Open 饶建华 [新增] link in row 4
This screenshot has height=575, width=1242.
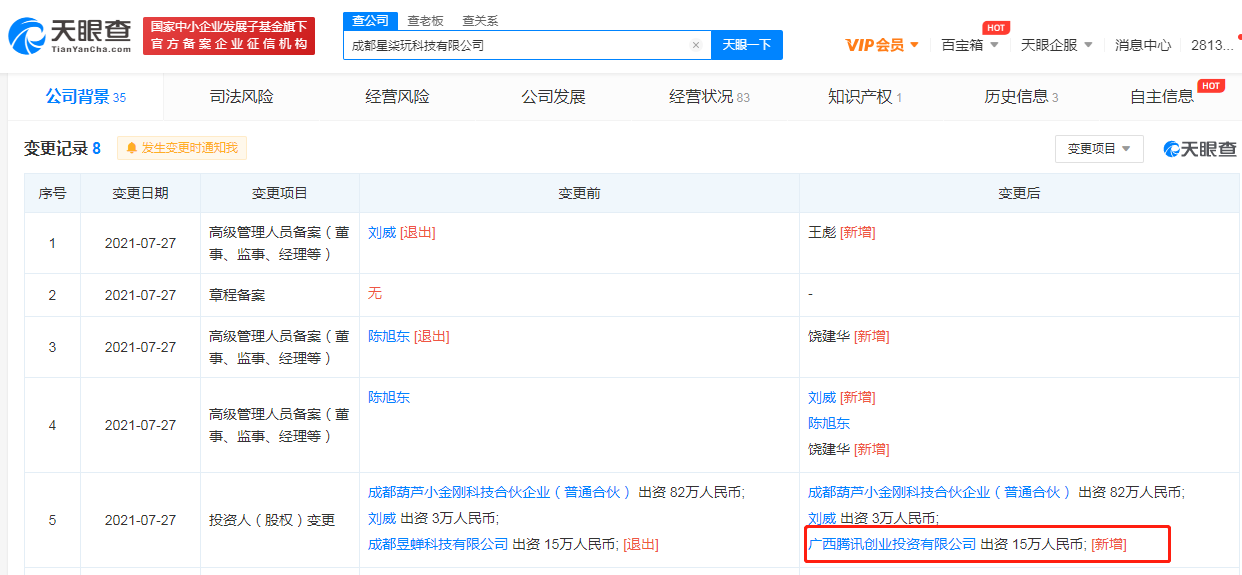click(849, 449)
